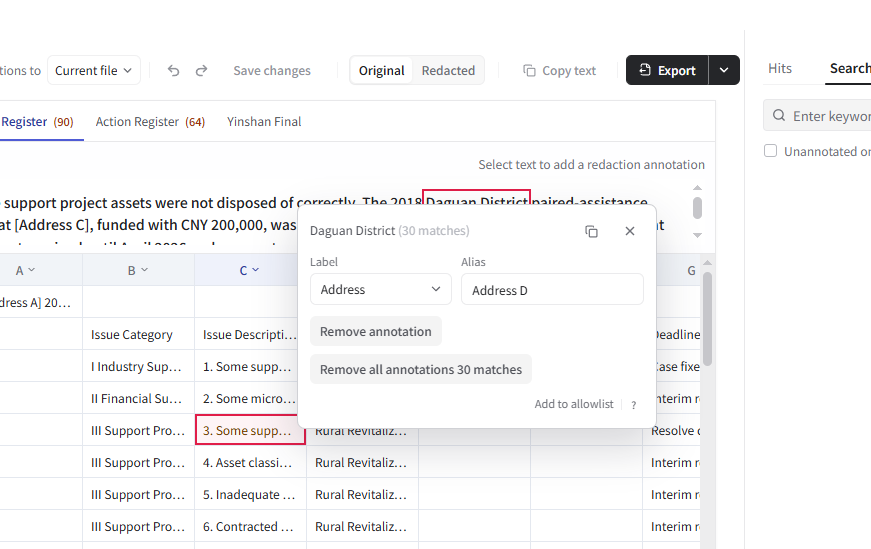Viewport: 871px width, 549px height.
Task: Open the Yinshan Final tab
Action: pyautogui.click(x=264, y=122)
